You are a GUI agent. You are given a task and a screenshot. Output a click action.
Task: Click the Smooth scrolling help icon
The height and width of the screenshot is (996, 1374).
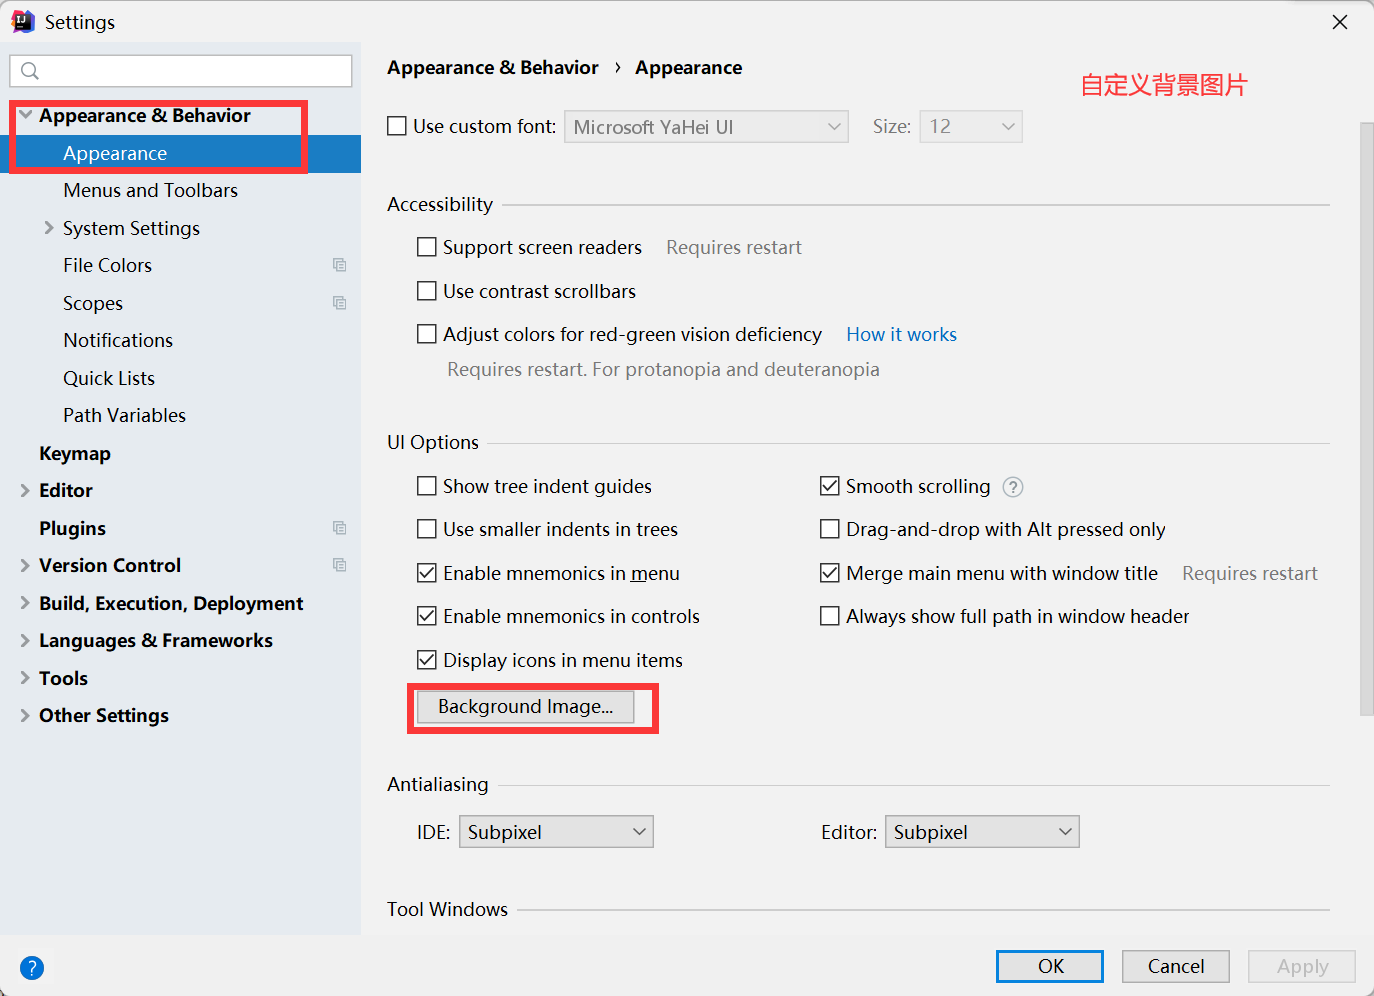click(x=1013, y=487)
